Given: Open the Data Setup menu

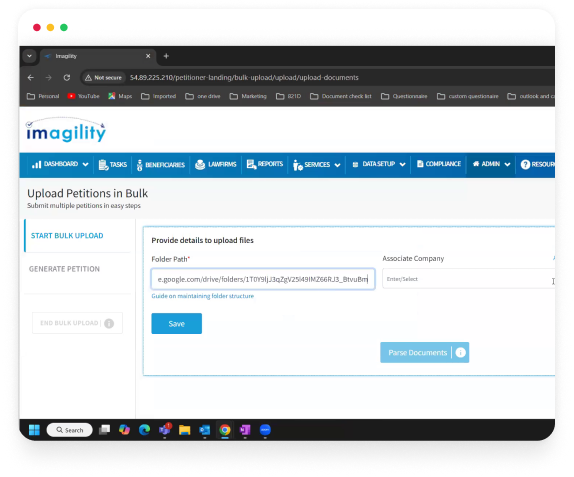Looking at the screenshot, I should click(x=379, y=164).
